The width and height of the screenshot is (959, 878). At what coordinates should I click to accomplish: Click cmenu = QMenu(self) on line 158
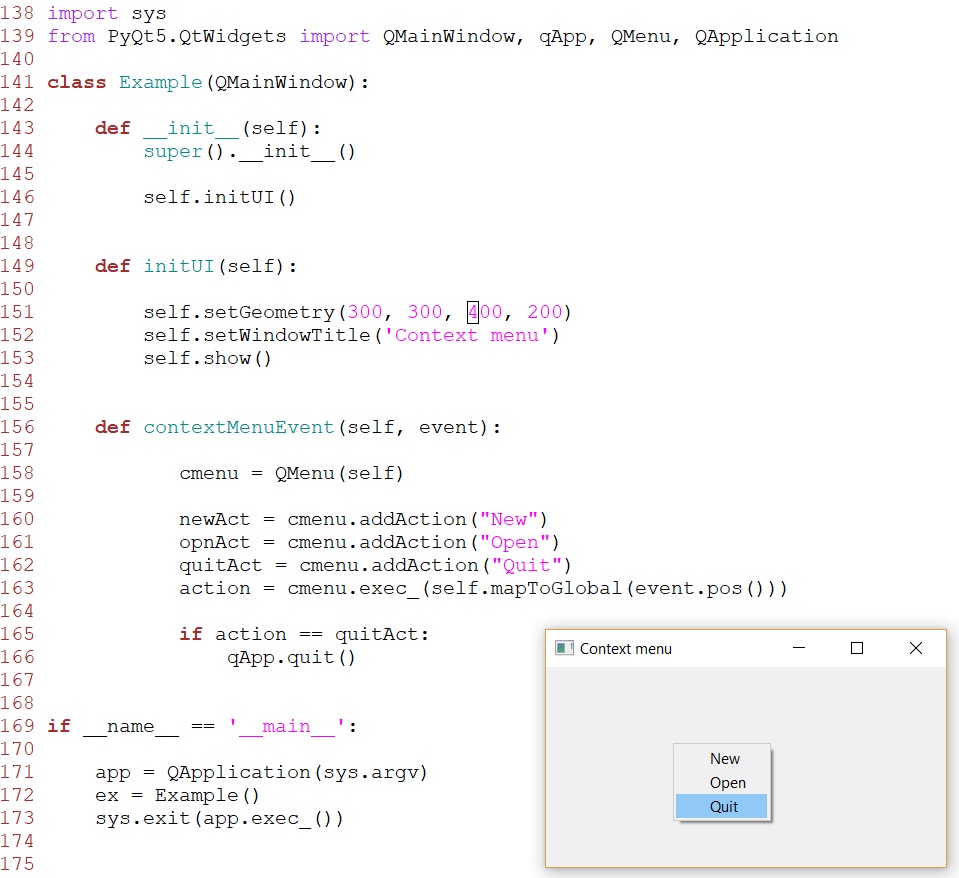291,473
